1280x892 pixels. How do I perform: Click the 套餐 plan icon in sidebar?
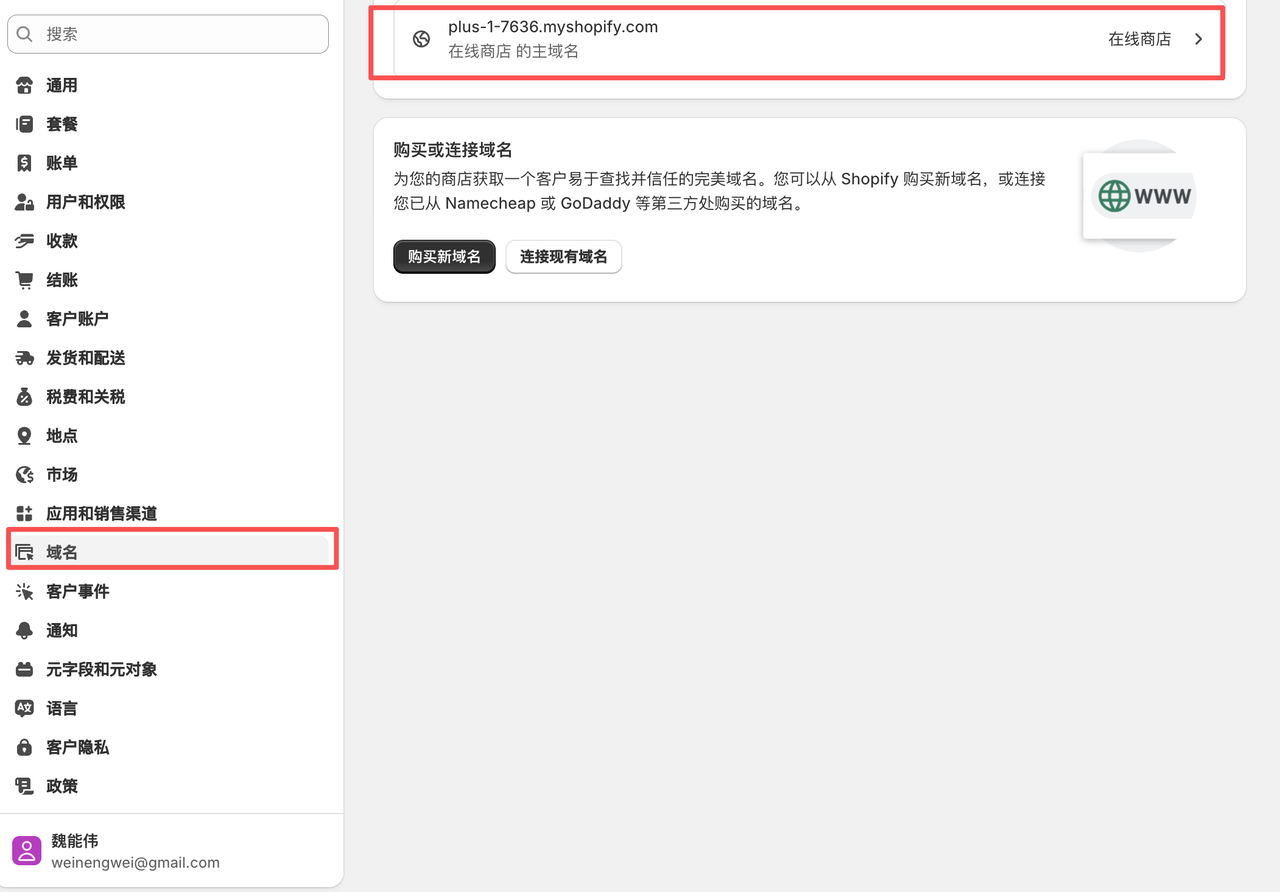[x=25, y=125]
